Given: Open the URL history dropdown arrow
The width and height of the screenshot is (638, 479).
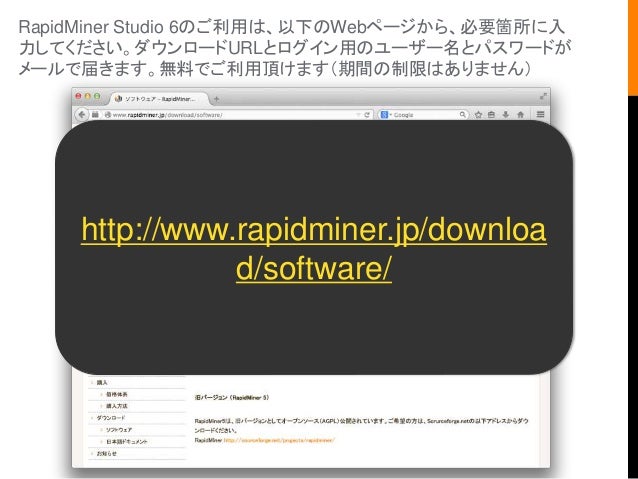Looking at the screenshot, I should pos(358,115).
